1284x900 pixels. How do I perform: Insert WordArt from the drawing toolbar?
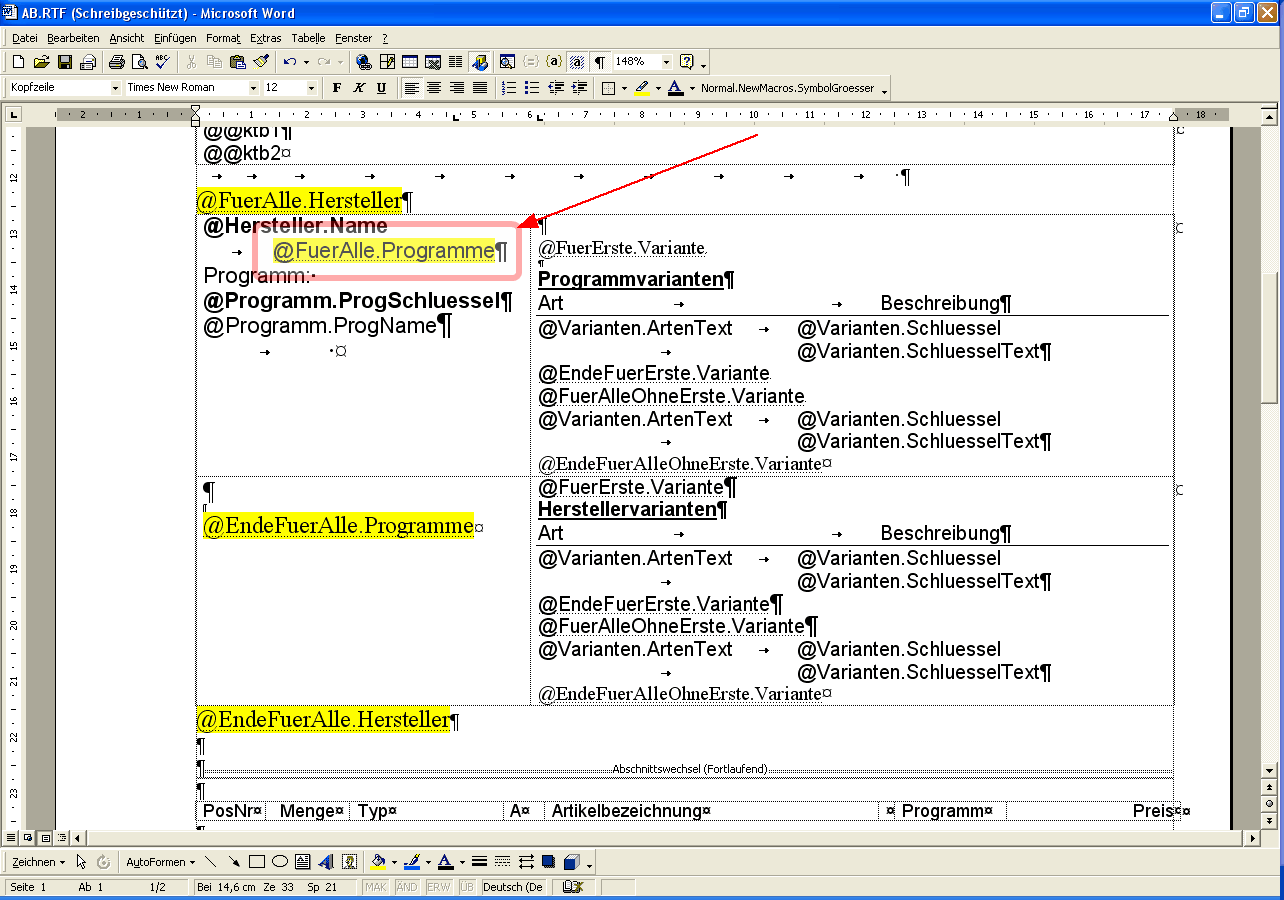(326, 861)
